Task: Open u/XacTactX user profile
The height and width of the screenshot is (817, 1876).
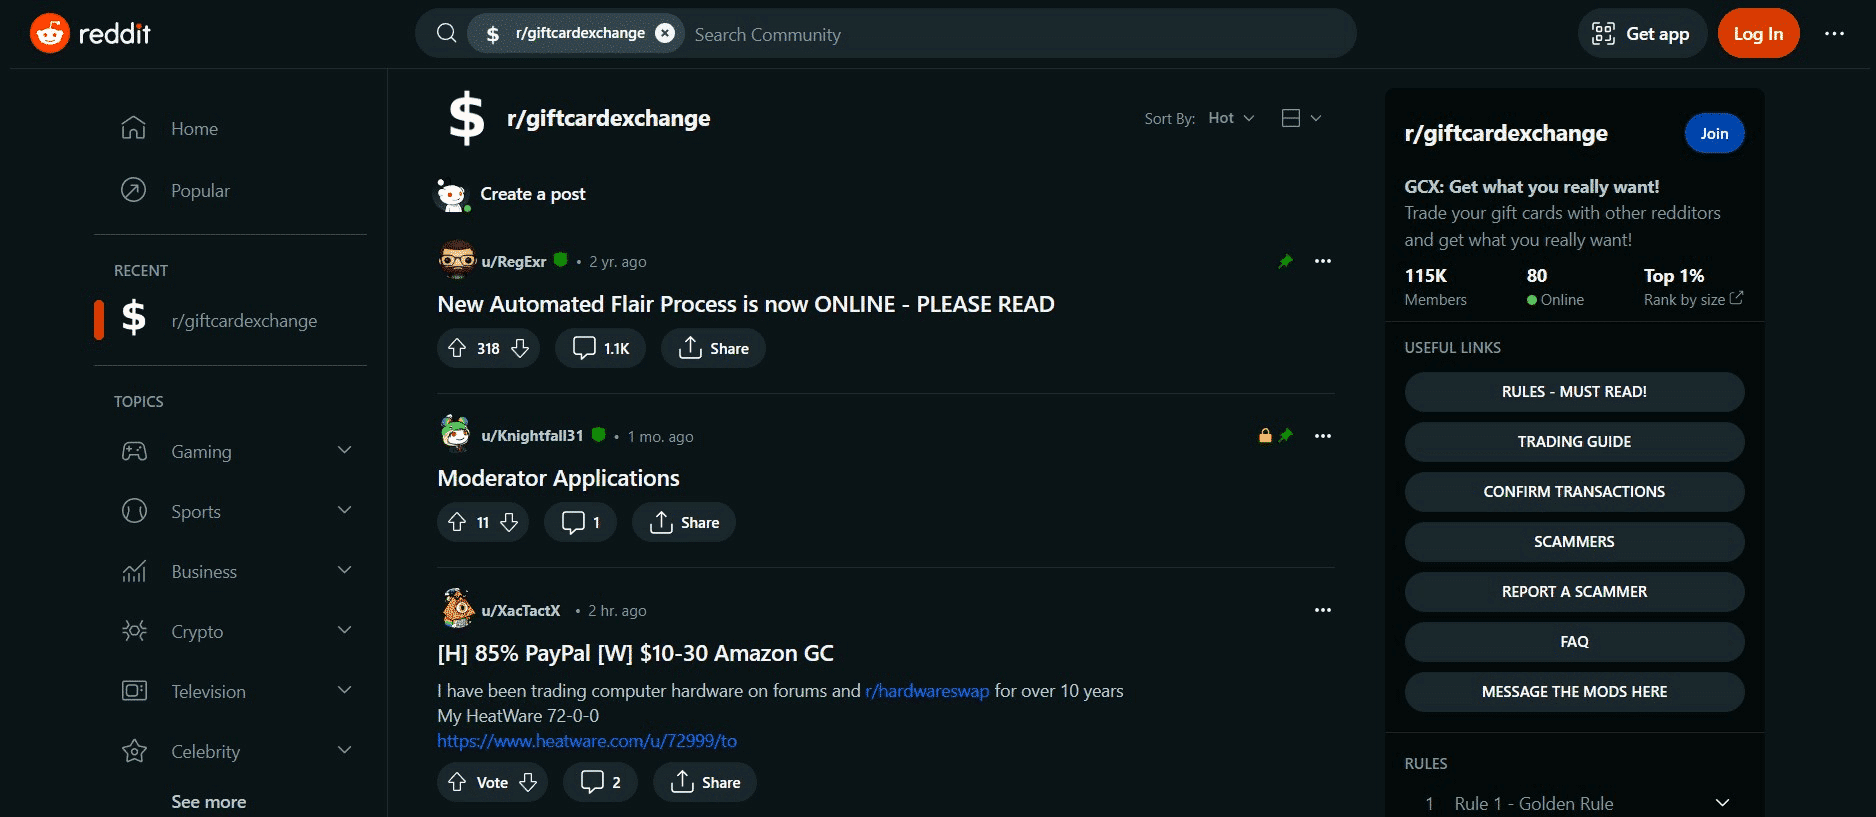Action: [x=521, y=611]
